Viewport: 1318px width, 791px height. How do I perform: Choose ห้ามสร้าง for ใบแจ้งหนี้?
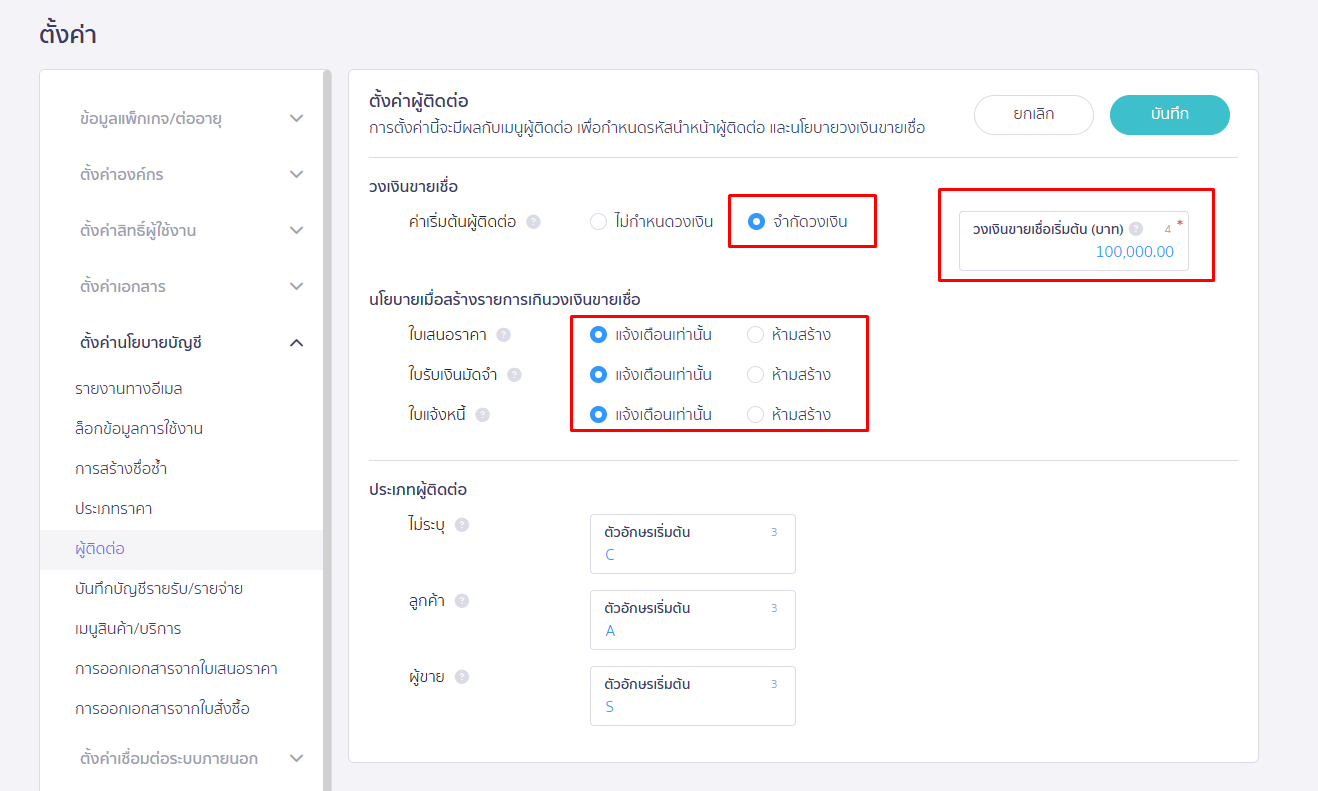pos(756,415)
